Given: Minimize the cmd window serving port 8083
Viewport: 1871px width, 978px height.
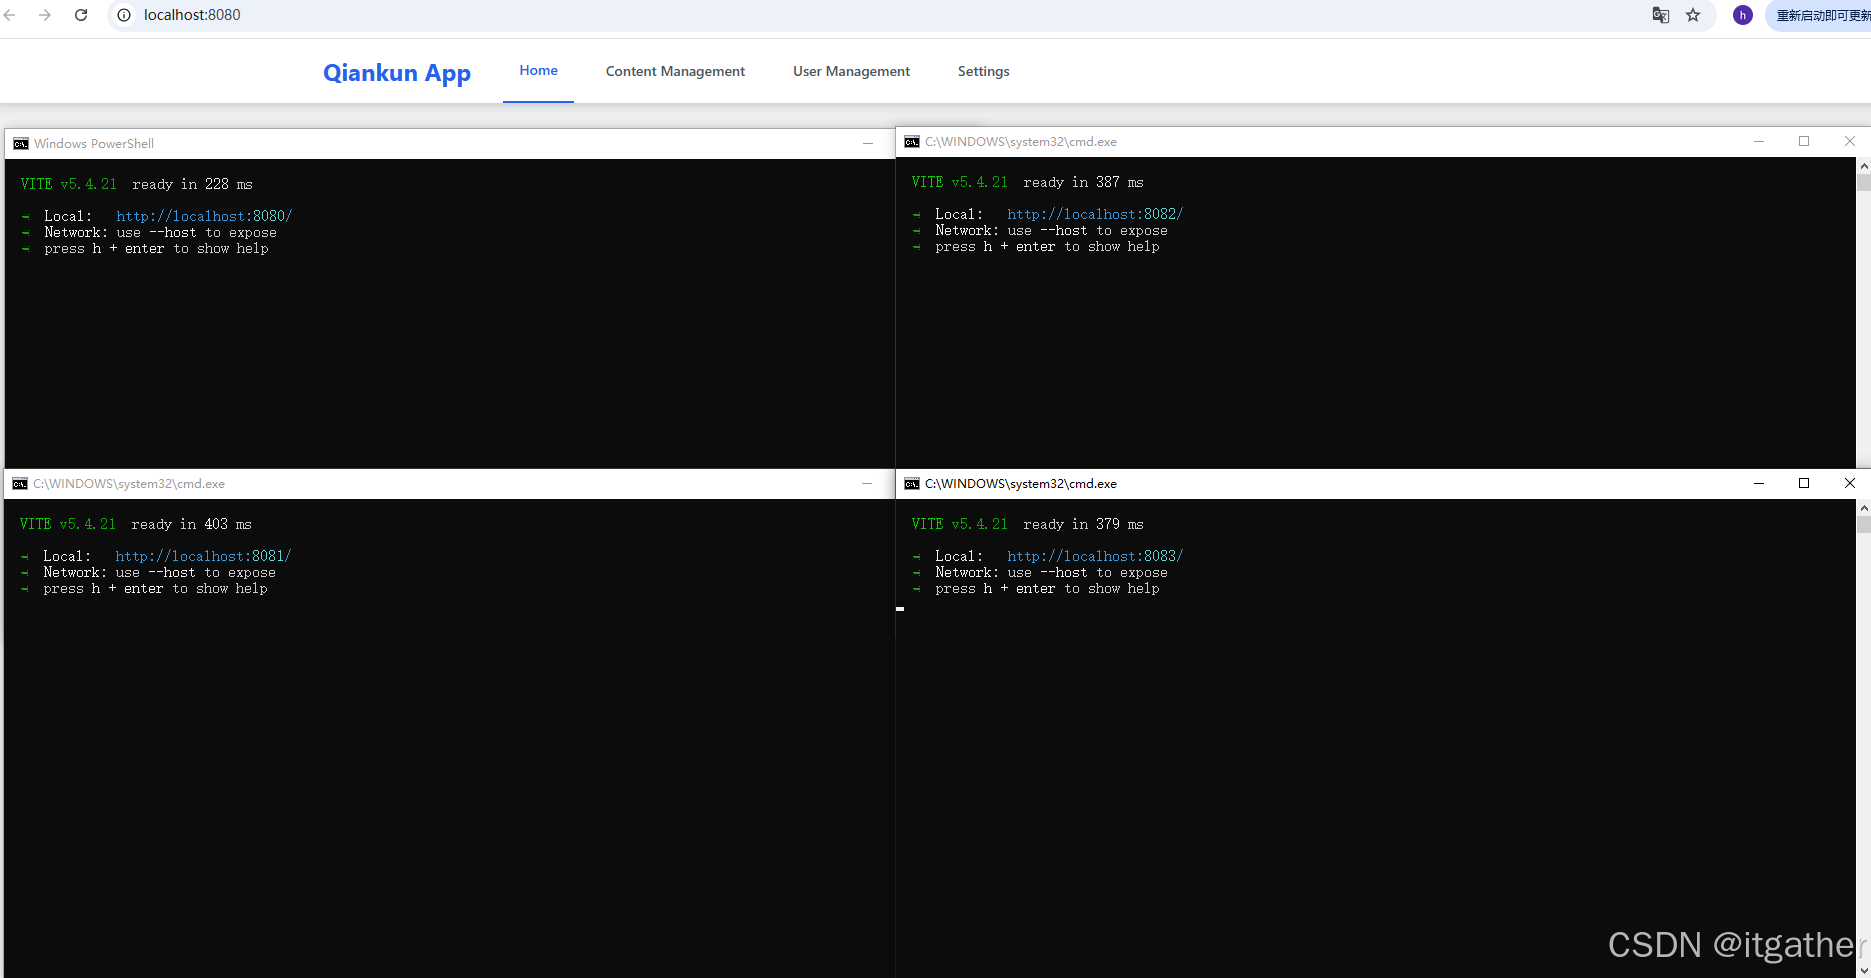Looking at the screenshot, I should pyautogui.click(x=1759, y=484).
